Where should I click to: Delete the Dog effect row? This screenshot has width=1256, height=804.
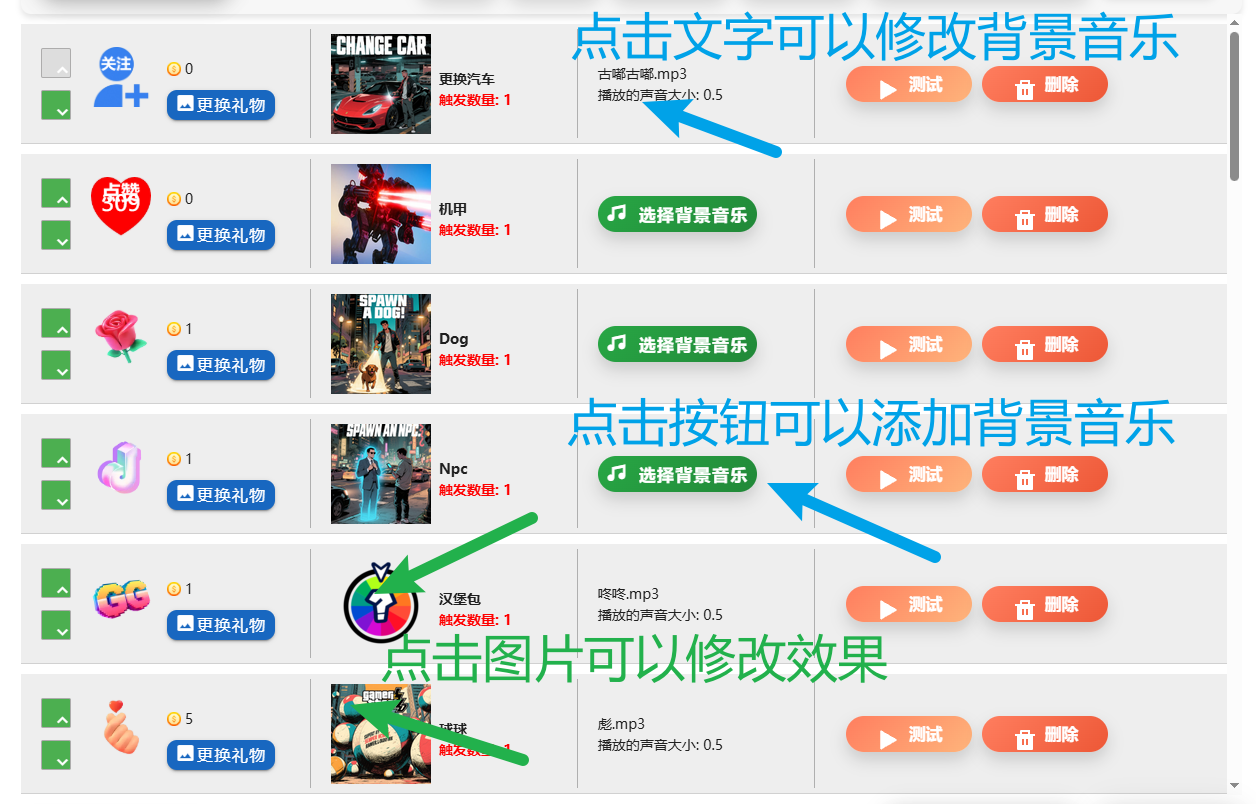pyautogui.click(x=1045, y=344)
